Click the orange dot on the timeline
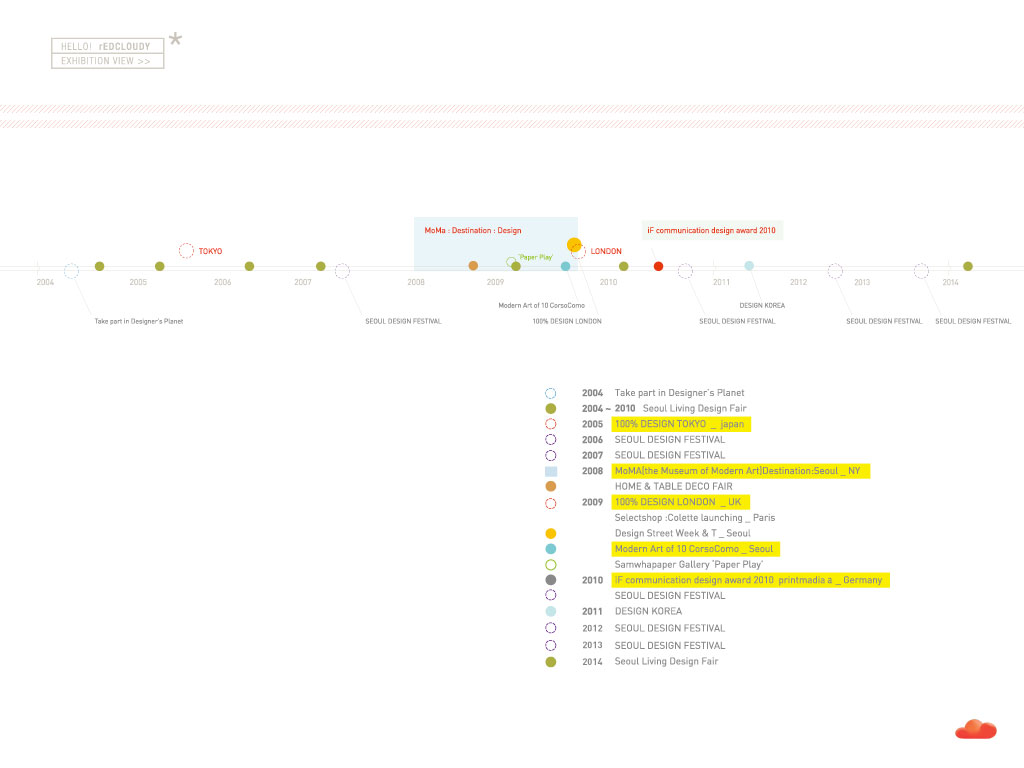The image size is (1024, 768). coord(473,266)
